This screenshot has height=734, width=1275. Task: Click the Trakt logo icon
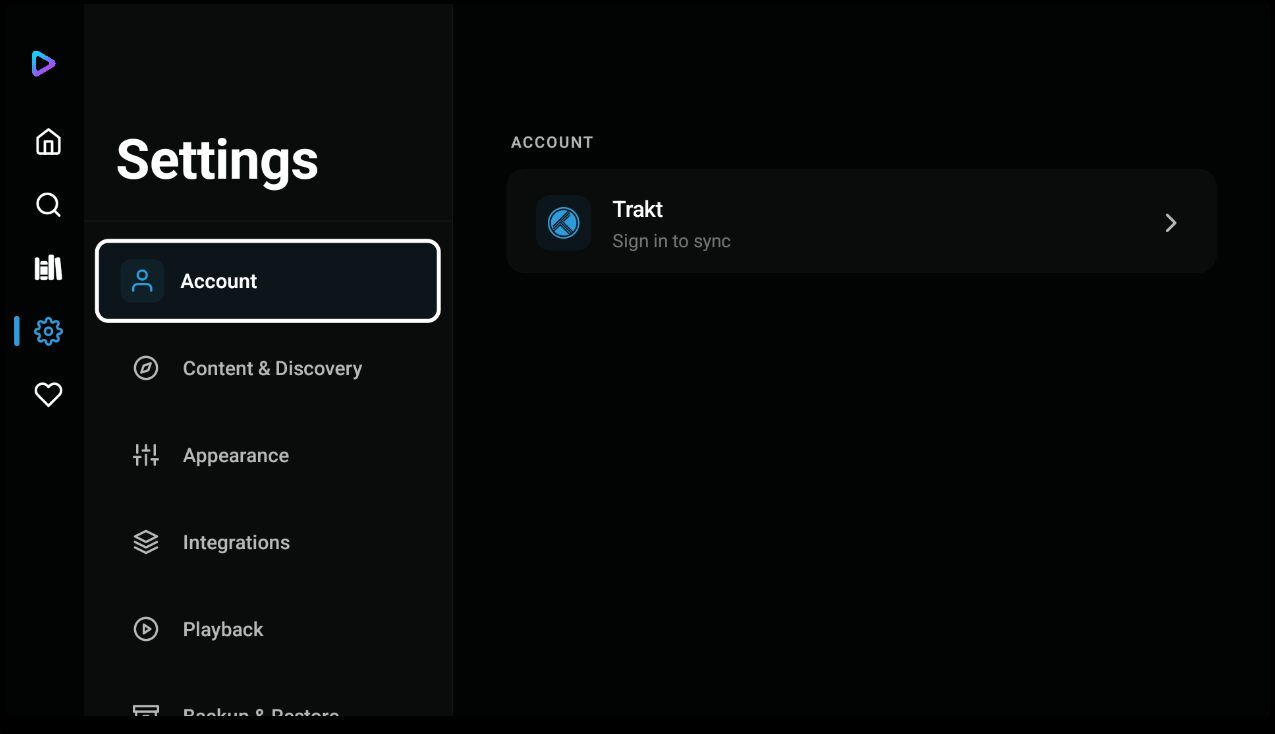[563, 222]
